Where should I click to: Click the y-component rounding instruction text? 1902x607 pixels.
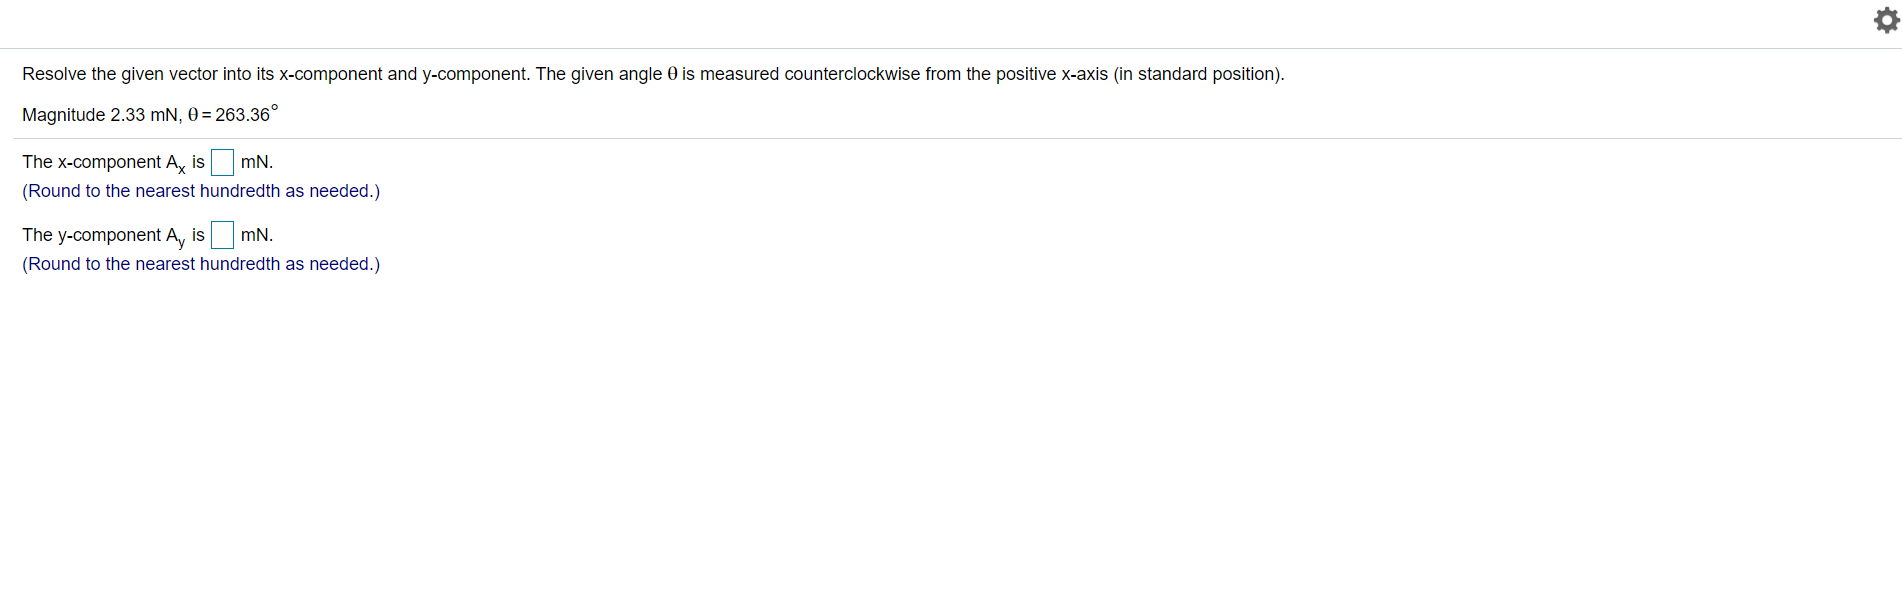(200, 263)
